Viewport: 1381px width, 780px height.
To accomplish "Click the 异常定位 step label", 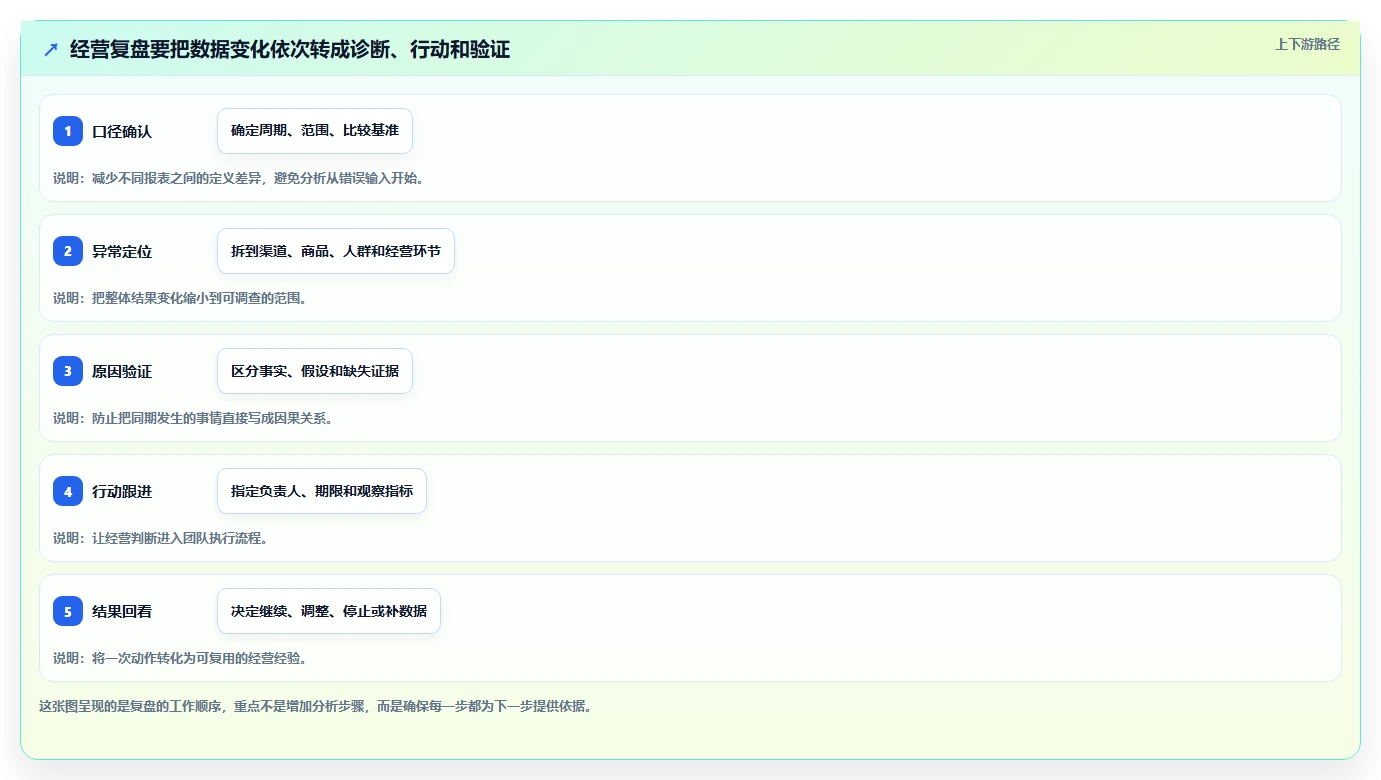I will (x=122, y=251).
